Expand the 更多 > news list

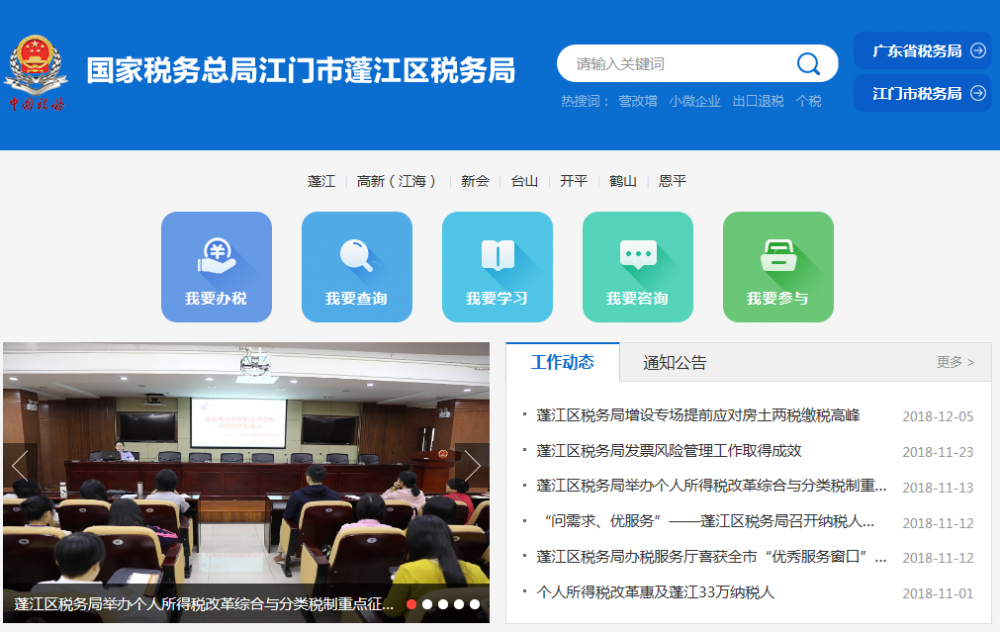pos(954,362)
